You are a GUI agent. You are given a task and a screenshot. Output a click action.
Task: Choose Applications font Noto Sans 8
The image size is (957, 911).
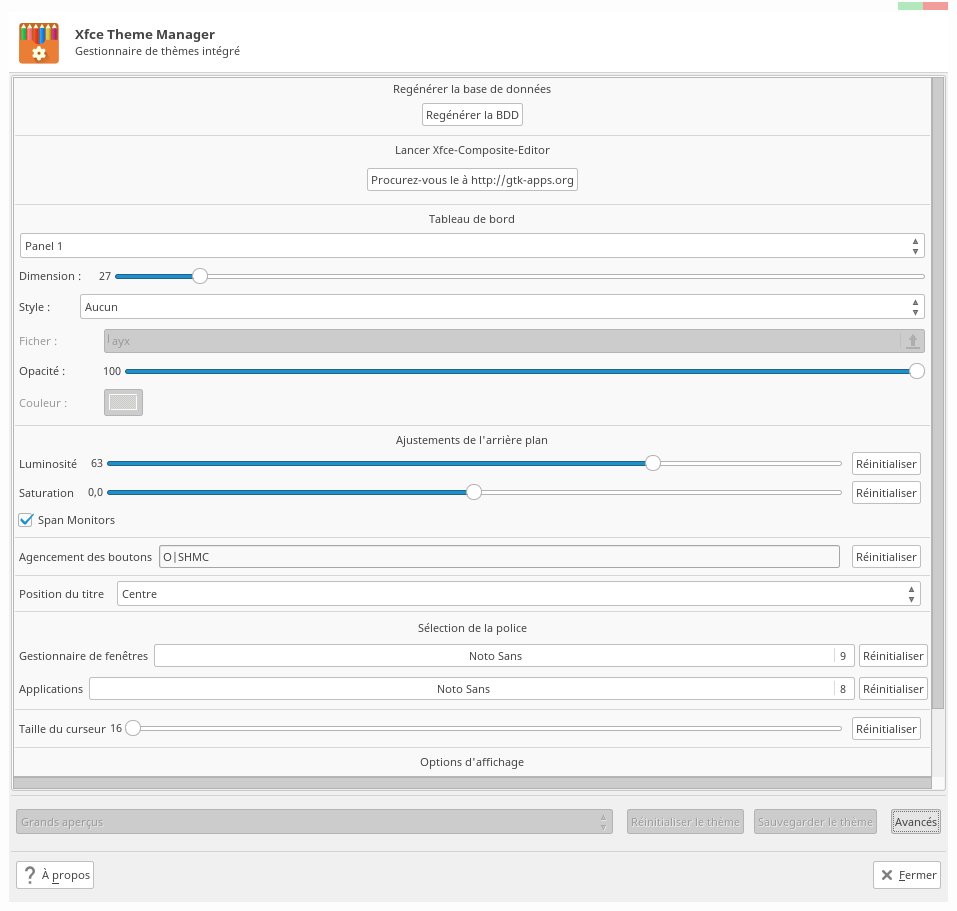471,688
